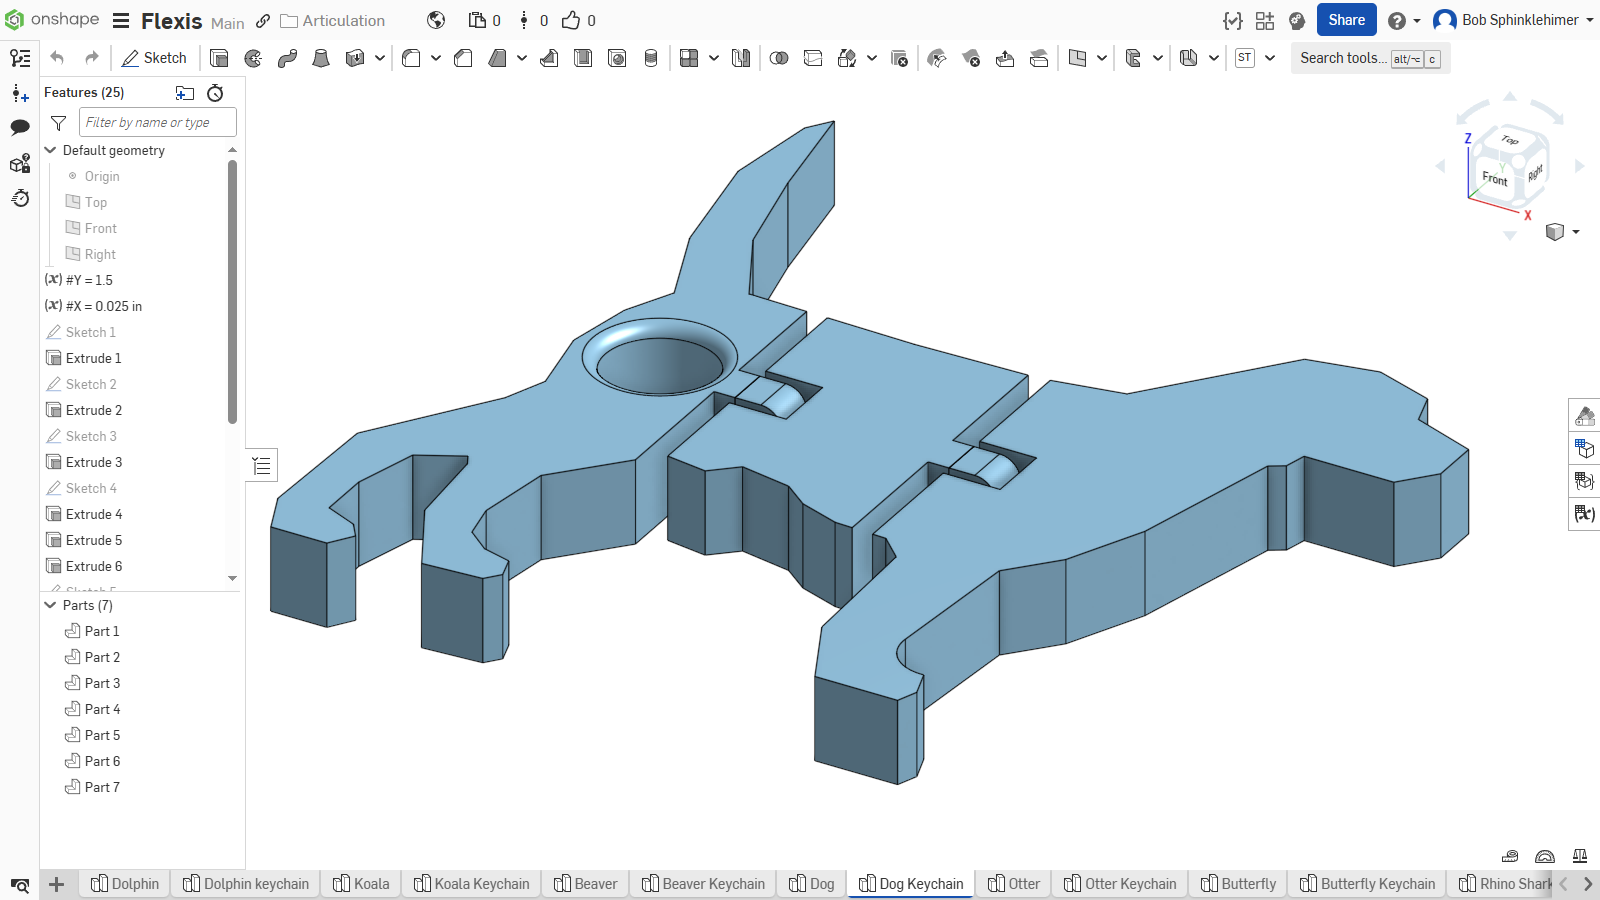The image size is (1600, 900).
Task: Switch to the Otter Keychain tab
Action: pyautogui.click(x=1121, y=884)
